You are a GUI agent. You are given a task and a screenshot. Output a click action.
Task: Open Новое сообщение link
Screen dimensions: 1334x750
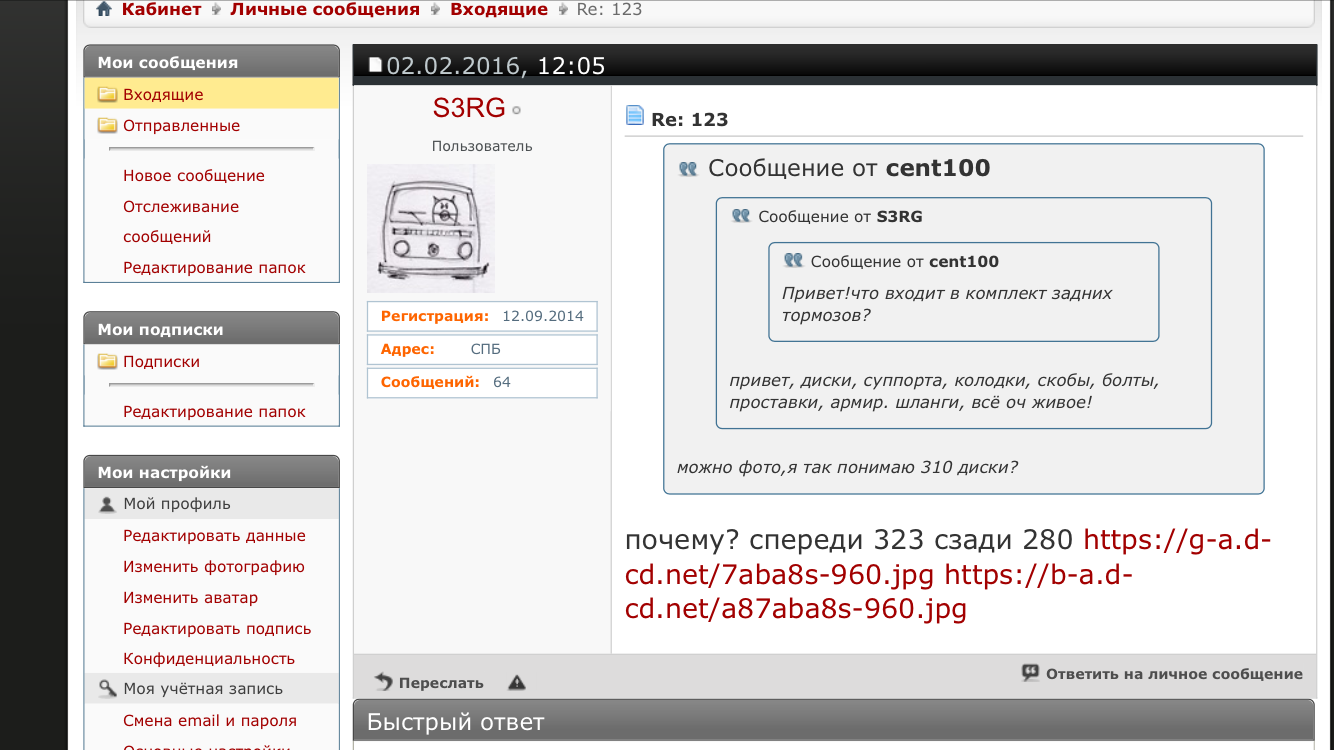click(x=194, y=176)
